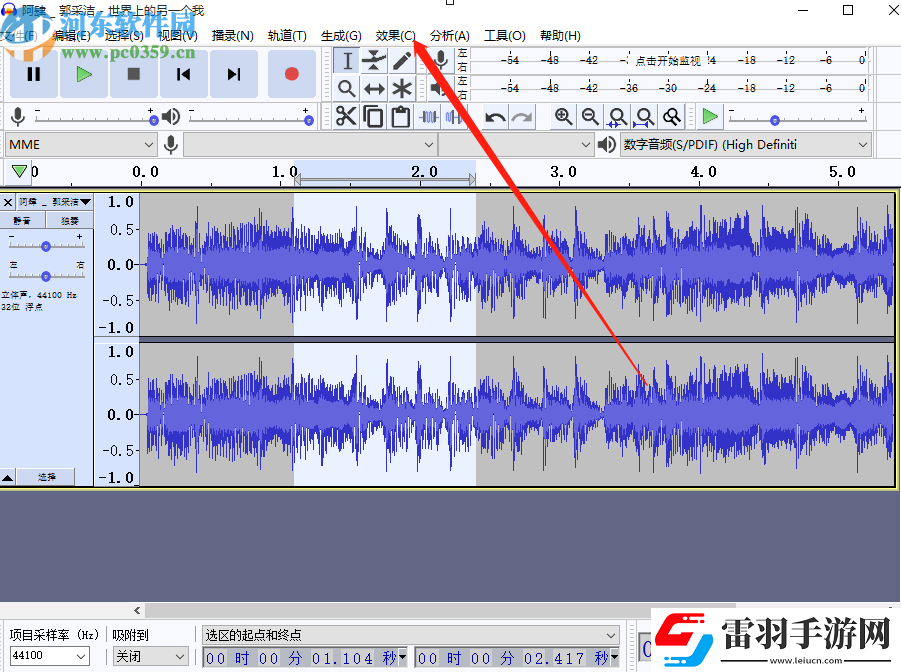This screenshot has width=901, height=672.
Task: Adjust the track pan slider
Action: click(x=46, y=276)
